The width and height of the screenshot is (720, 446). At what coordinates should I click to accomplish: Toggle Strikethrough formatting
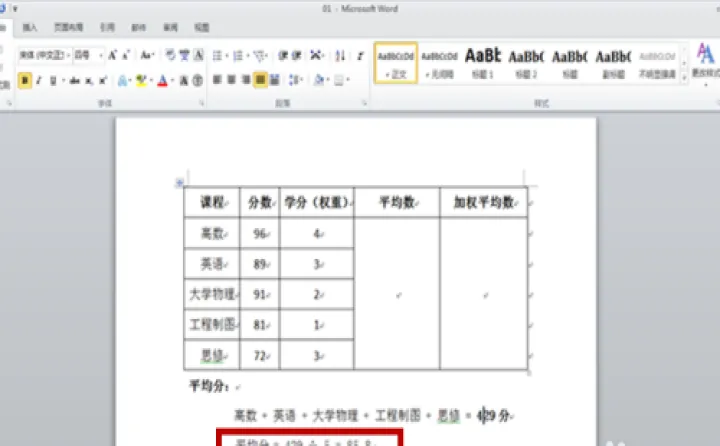(74, 81)
